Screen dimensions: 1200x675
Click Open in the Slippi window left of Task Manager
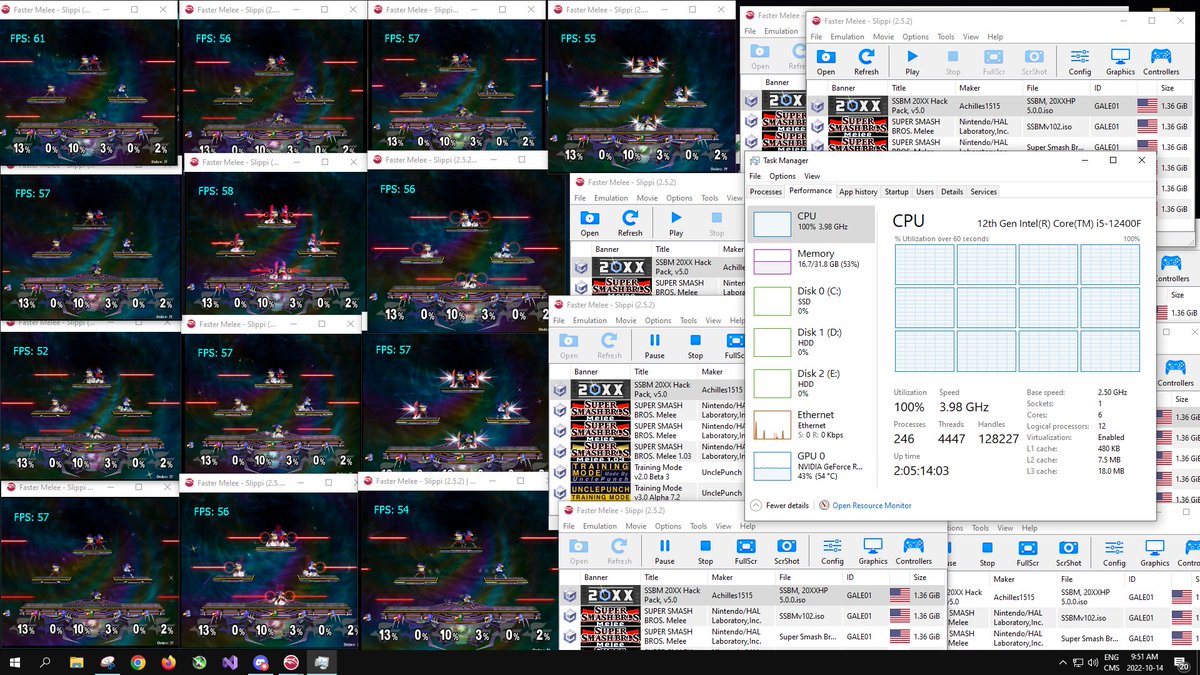pyautogui.click(x=590, y=223)
